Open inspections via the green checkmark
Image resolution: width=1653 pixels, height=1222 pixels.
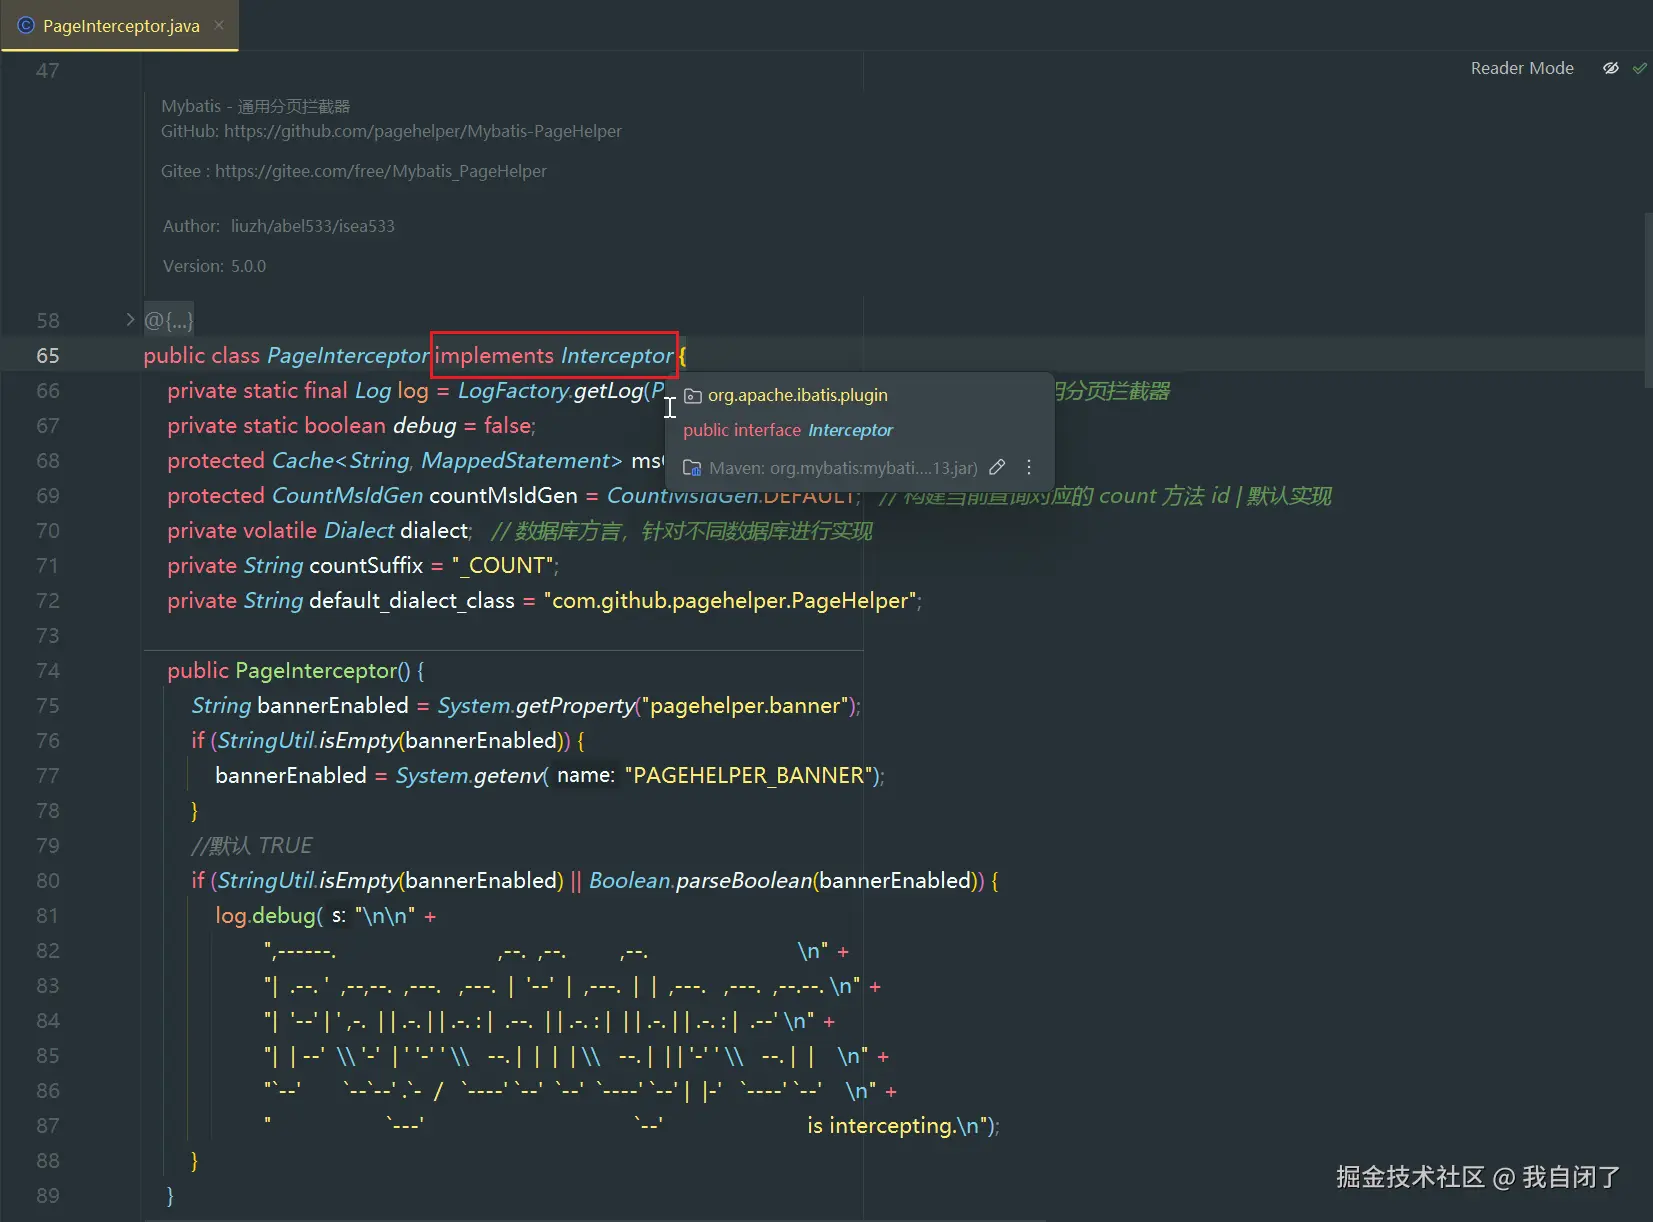[1640, 68]
